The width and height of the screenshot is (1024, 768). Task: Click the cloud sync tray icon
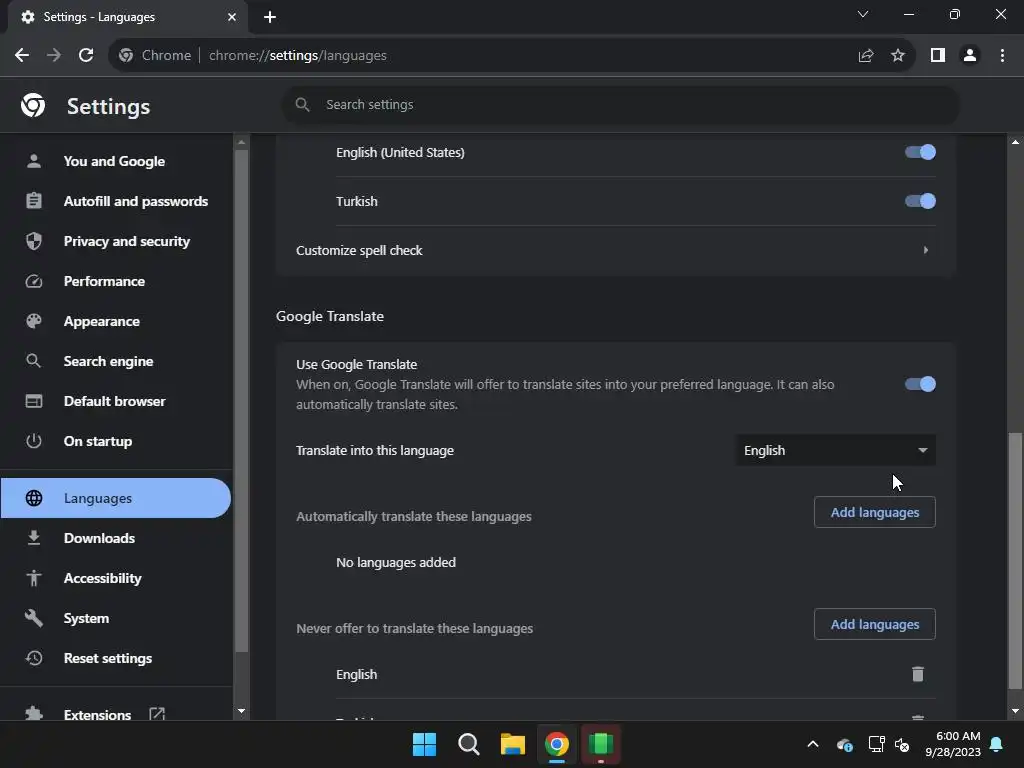tap(844, 744)
